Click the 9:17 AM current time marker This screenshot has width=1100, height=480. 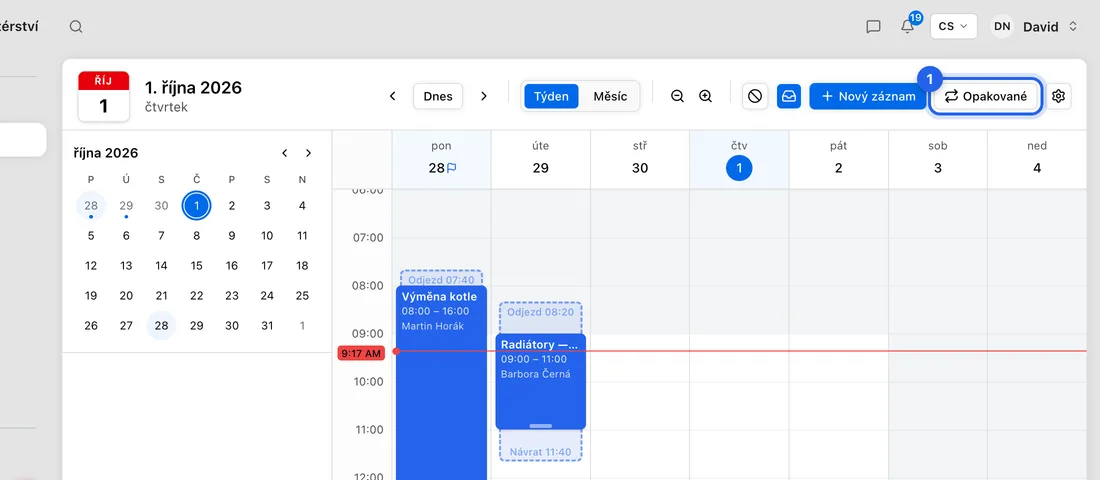[361, 354]
